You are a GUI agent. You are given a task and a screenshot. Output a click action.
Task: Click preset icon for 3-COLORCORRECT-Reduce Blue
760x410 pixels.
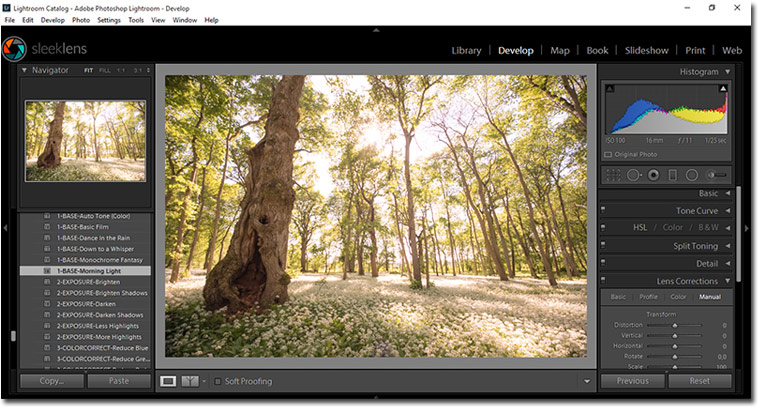tap(47, 348)
